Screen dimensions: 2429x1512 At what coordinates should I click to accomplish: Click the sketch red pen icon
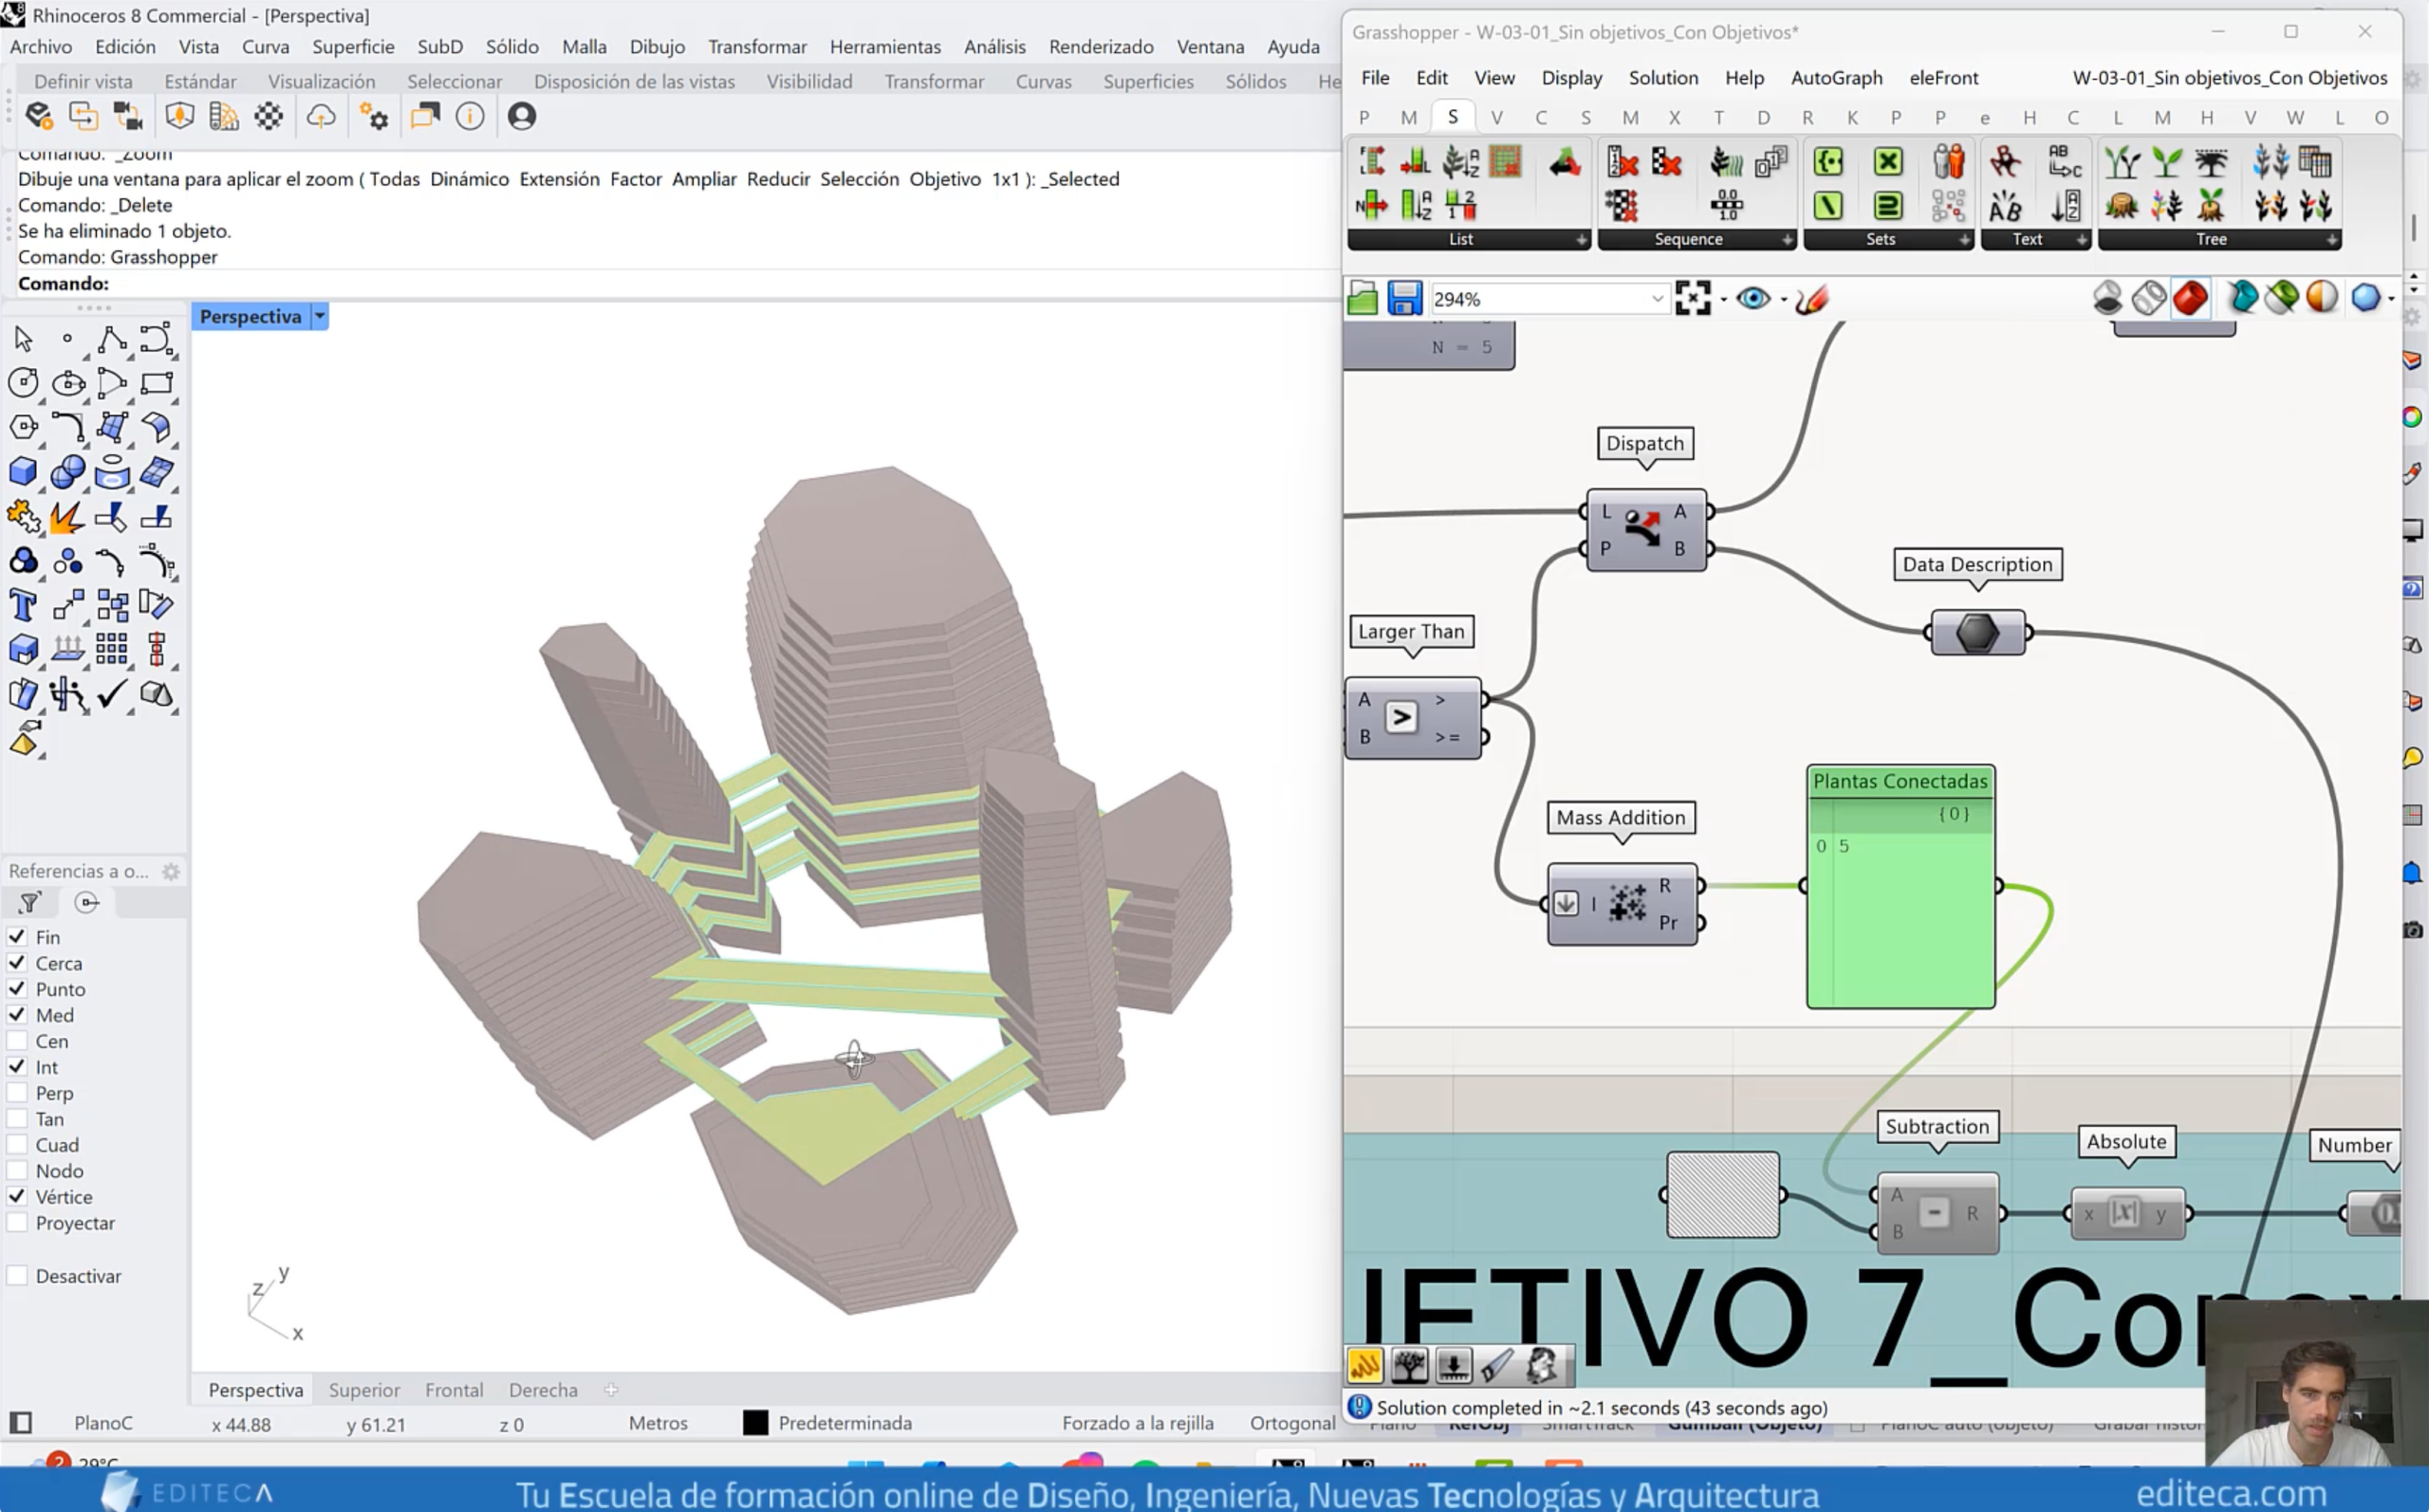click(1812, 298)
